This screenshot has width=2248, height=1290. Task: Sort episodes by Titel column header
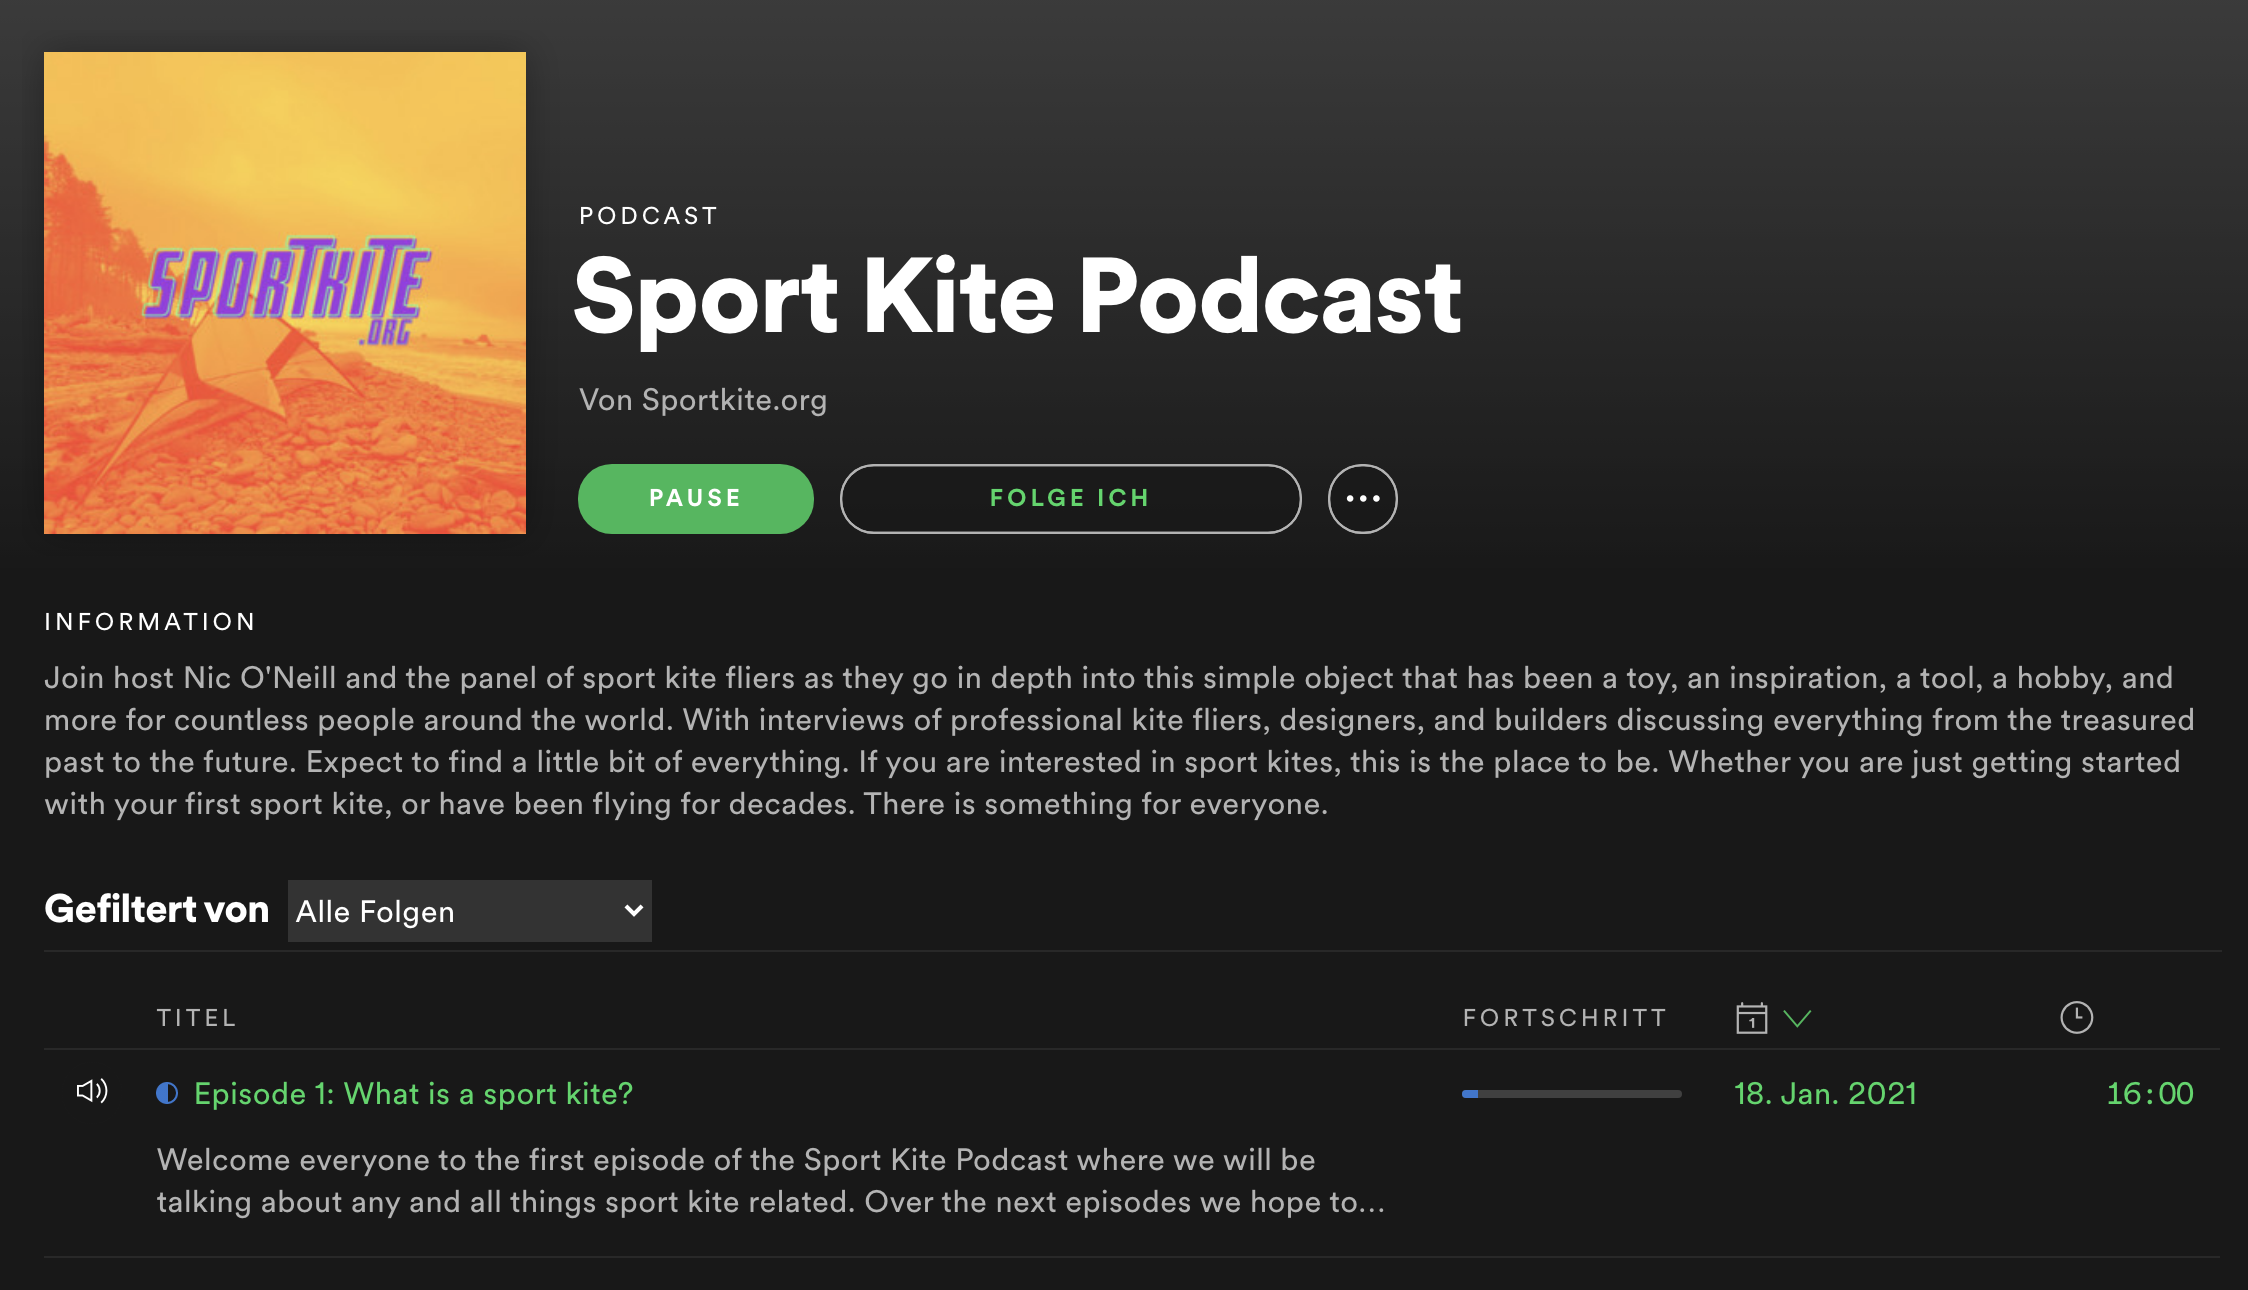coord(196,1018)
